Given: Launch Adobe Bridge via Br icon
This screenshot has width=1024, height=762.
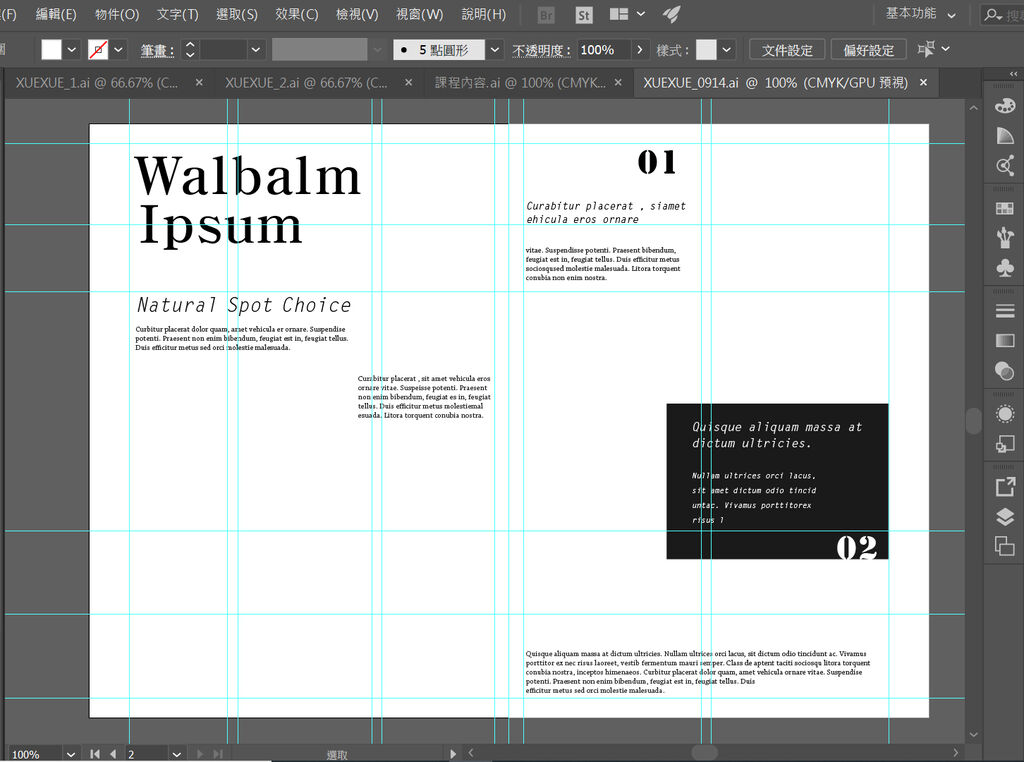Looking at the screenshot, I should click(x=547, y=14).
